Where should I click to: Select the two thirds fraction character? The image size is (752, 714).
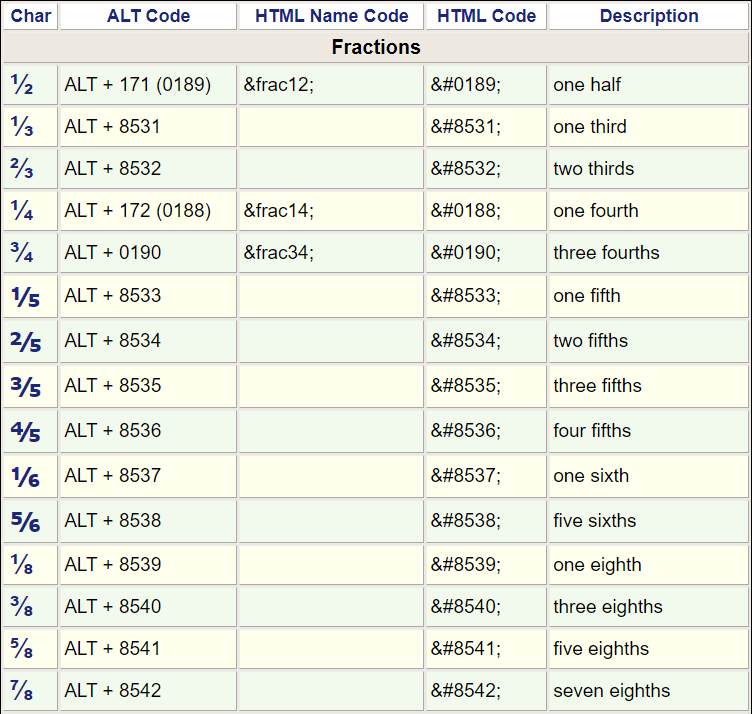(22, 169)
